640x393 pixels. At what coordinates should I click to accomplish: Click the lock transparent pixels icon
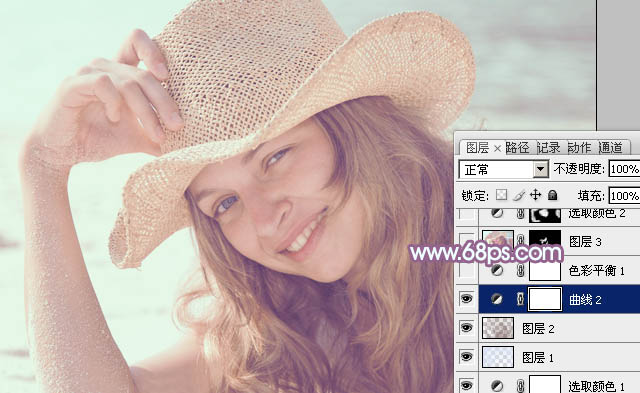click(x=501, y=195)
